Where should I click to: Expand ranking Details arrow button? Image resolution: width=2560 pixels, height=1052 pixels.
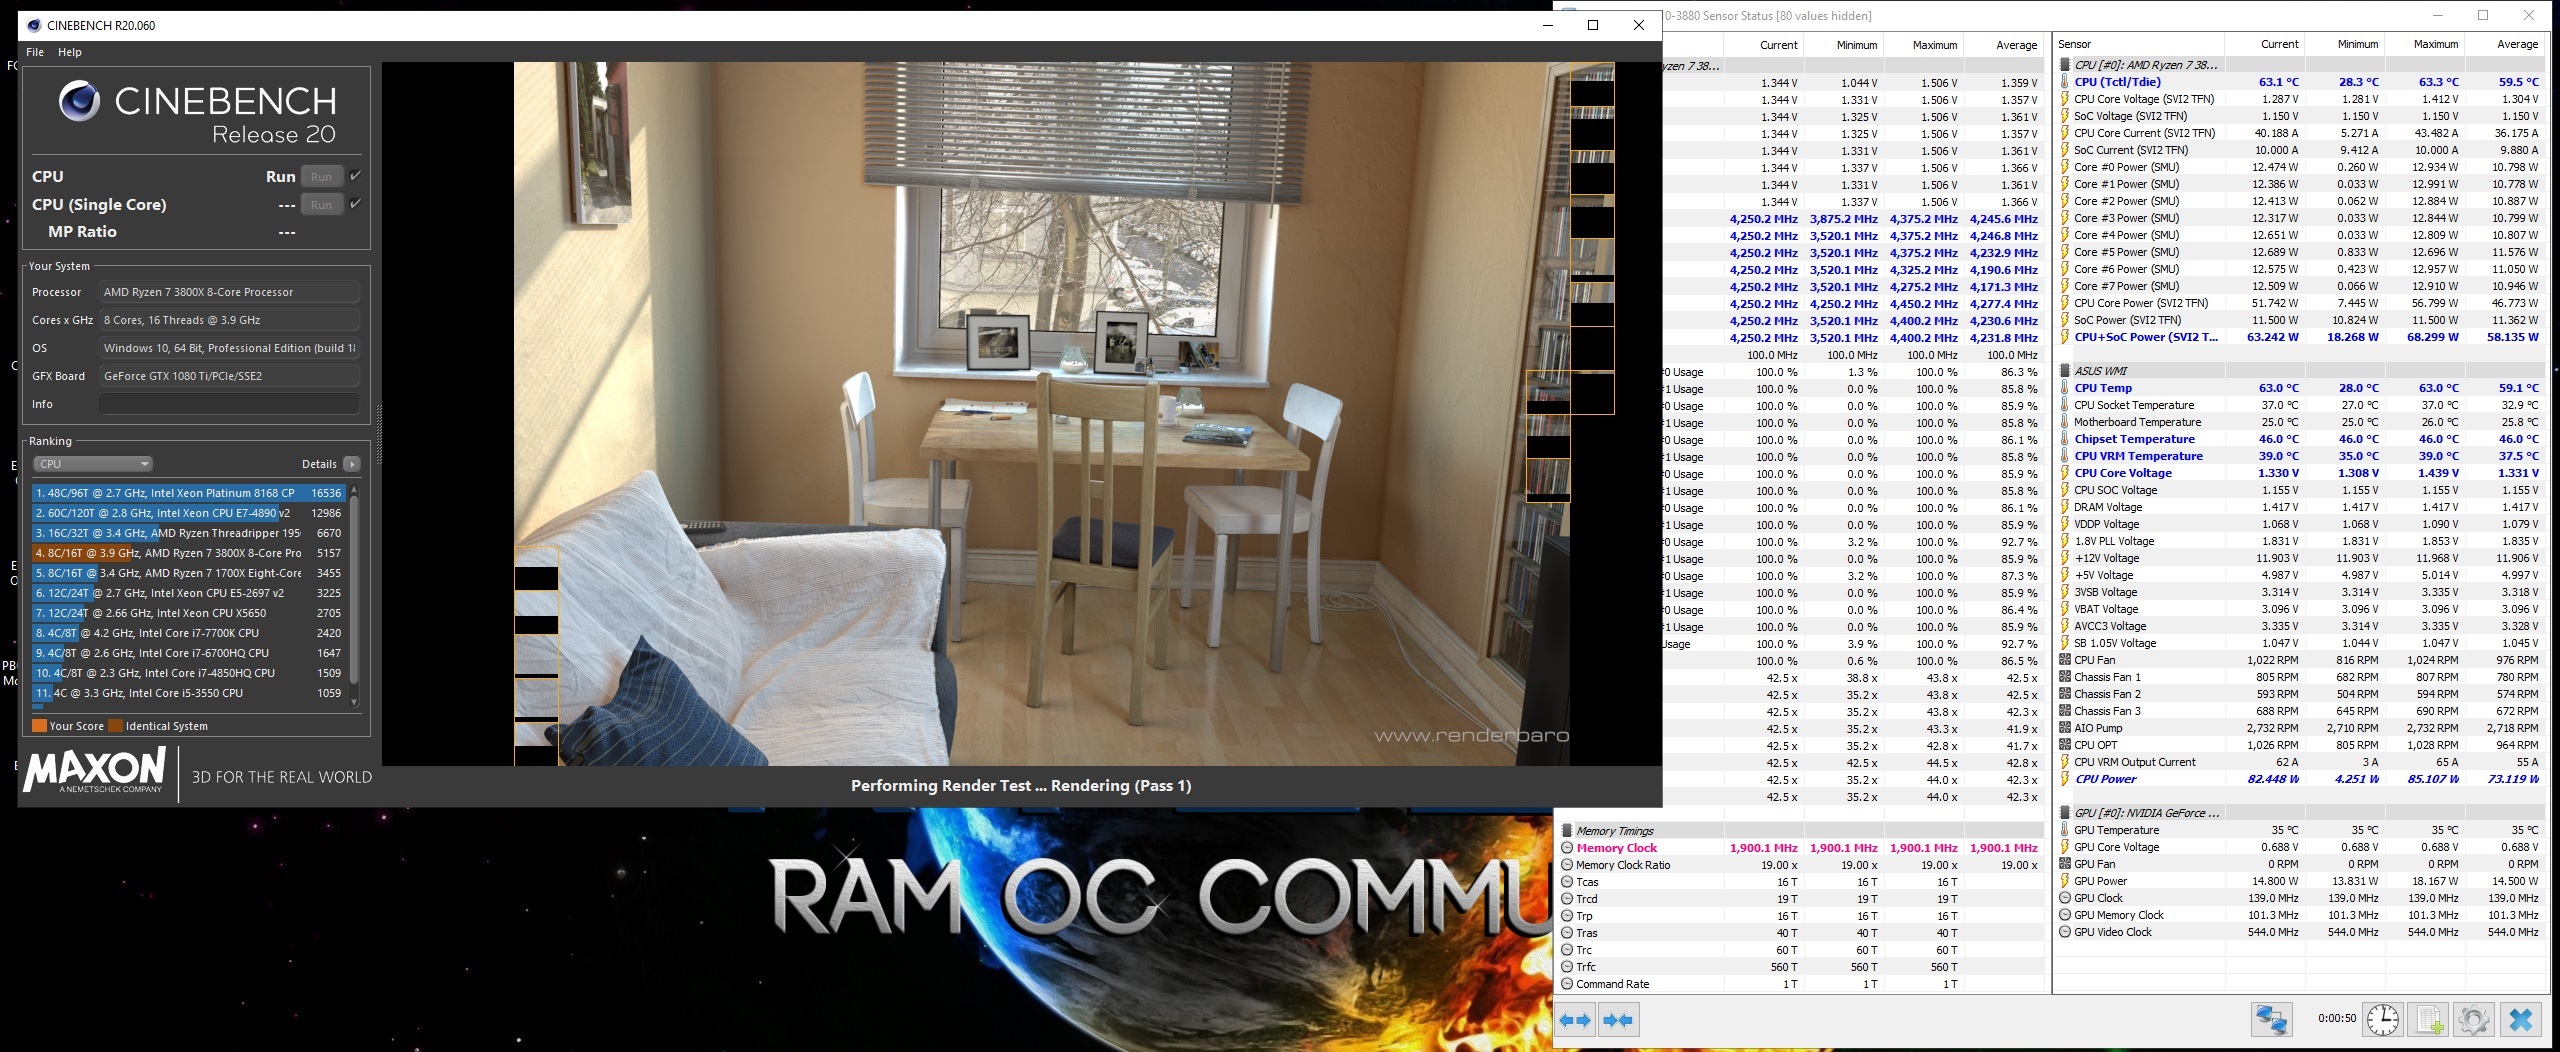point(351,464)
